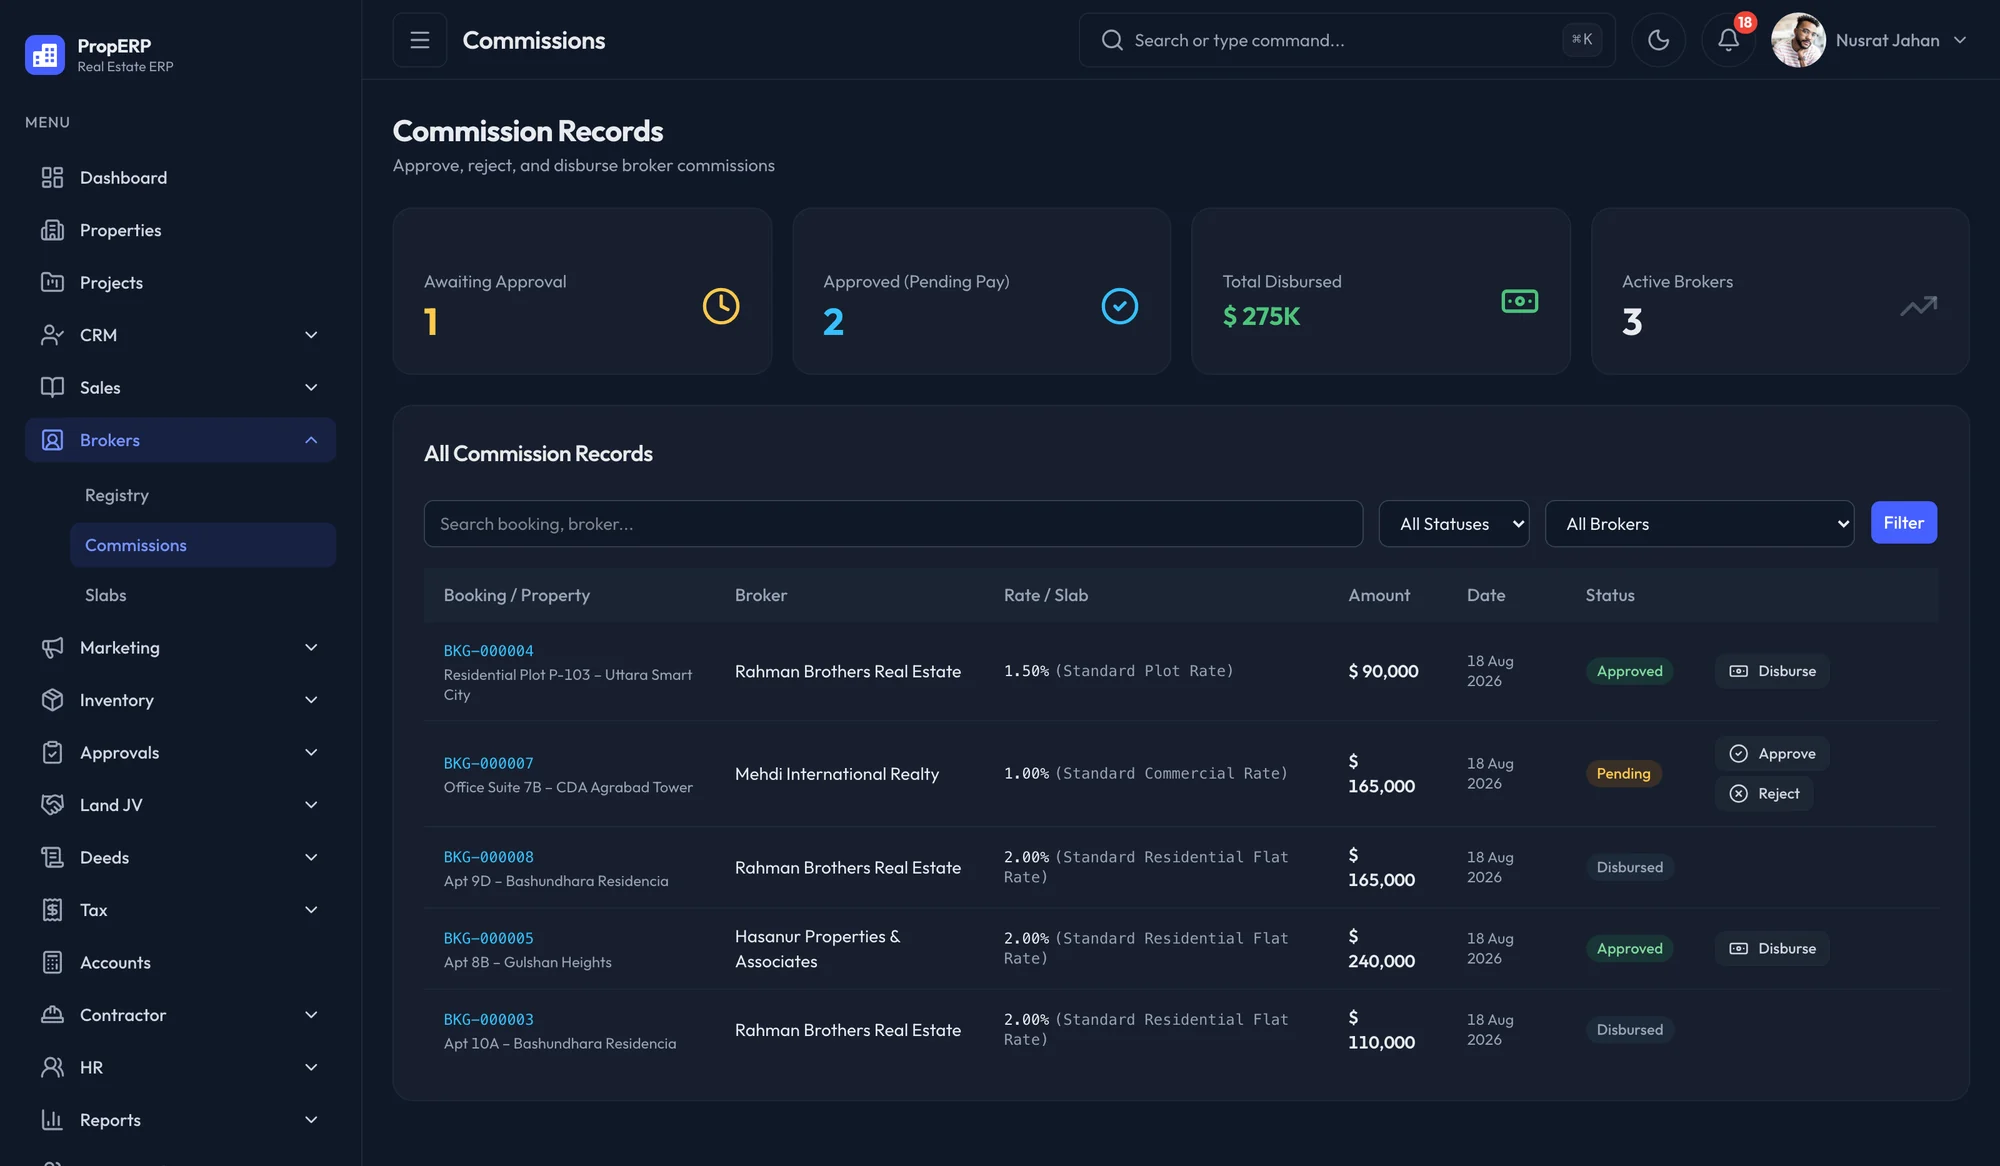Focus the Search or type command field
Viewport: 2000px width, 1166px height.
pos(1346,40)
